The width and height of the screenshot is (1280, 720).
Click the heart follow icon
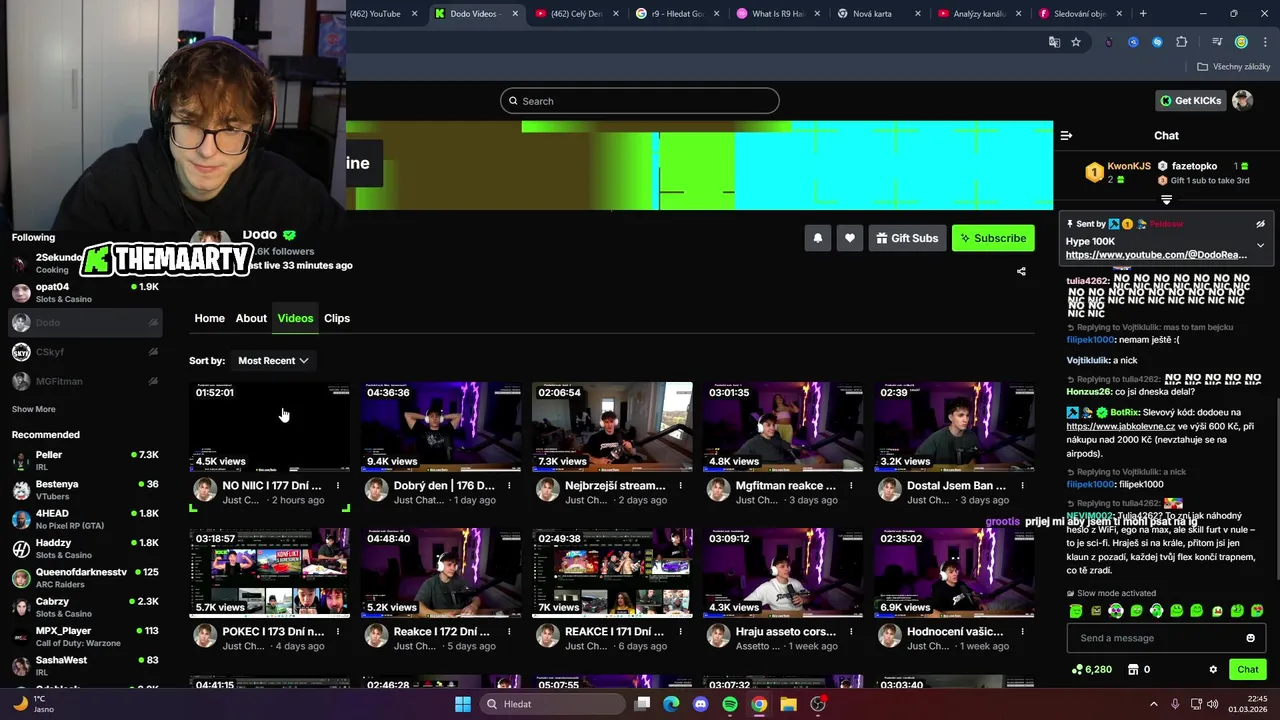coord(850,238)
